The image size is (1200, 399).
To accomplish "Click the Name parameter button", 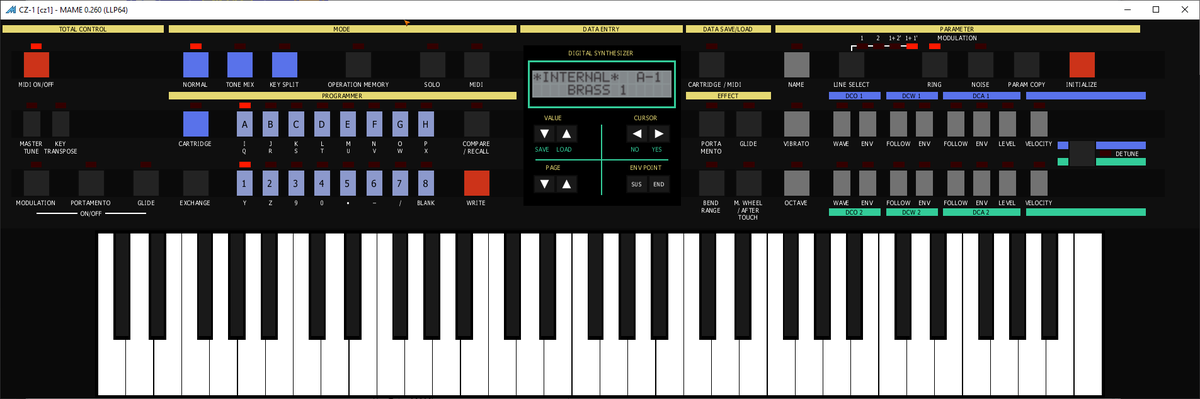I will (796, 65).
